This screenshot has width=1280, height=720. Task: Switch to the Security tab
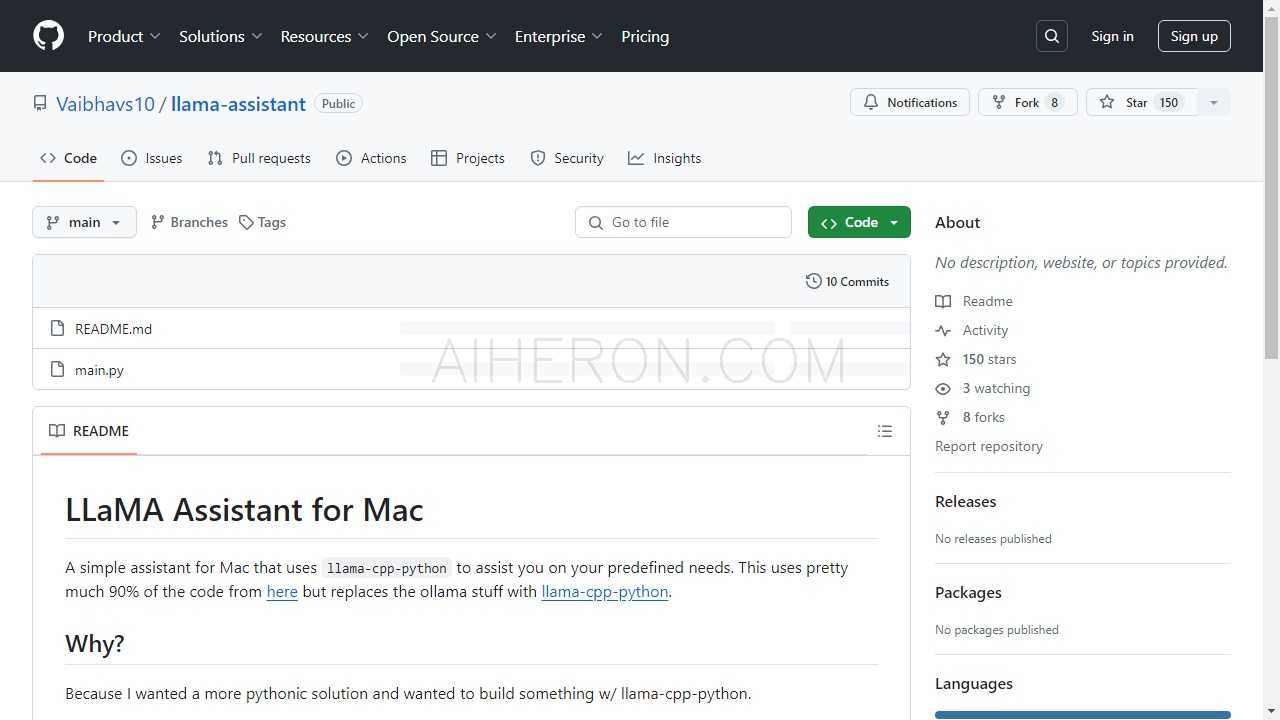pos(567,158)
